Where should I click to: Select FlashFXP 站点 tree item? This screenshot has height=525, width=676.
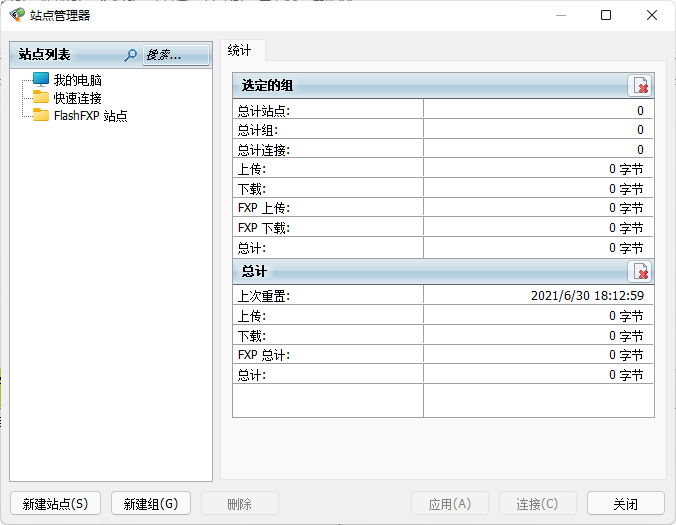tap(91, 116)
